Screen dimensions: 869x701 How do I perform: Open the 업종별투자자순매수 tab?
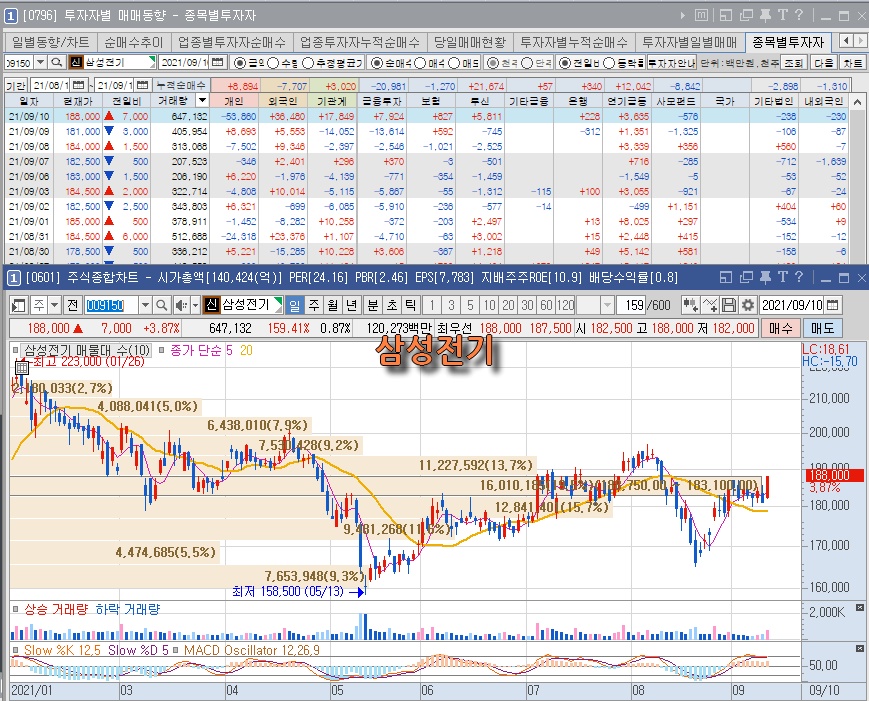coord(232,42)
